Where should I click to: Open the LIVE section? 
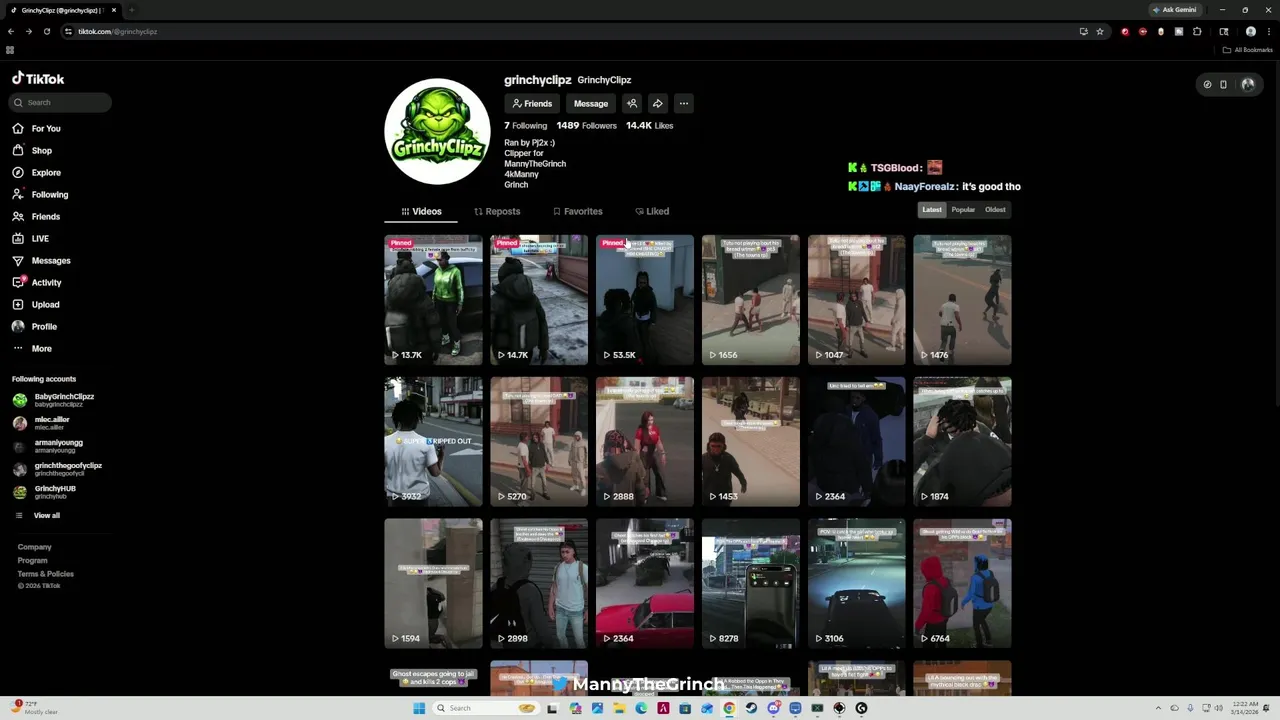click(x=31, y=238)
